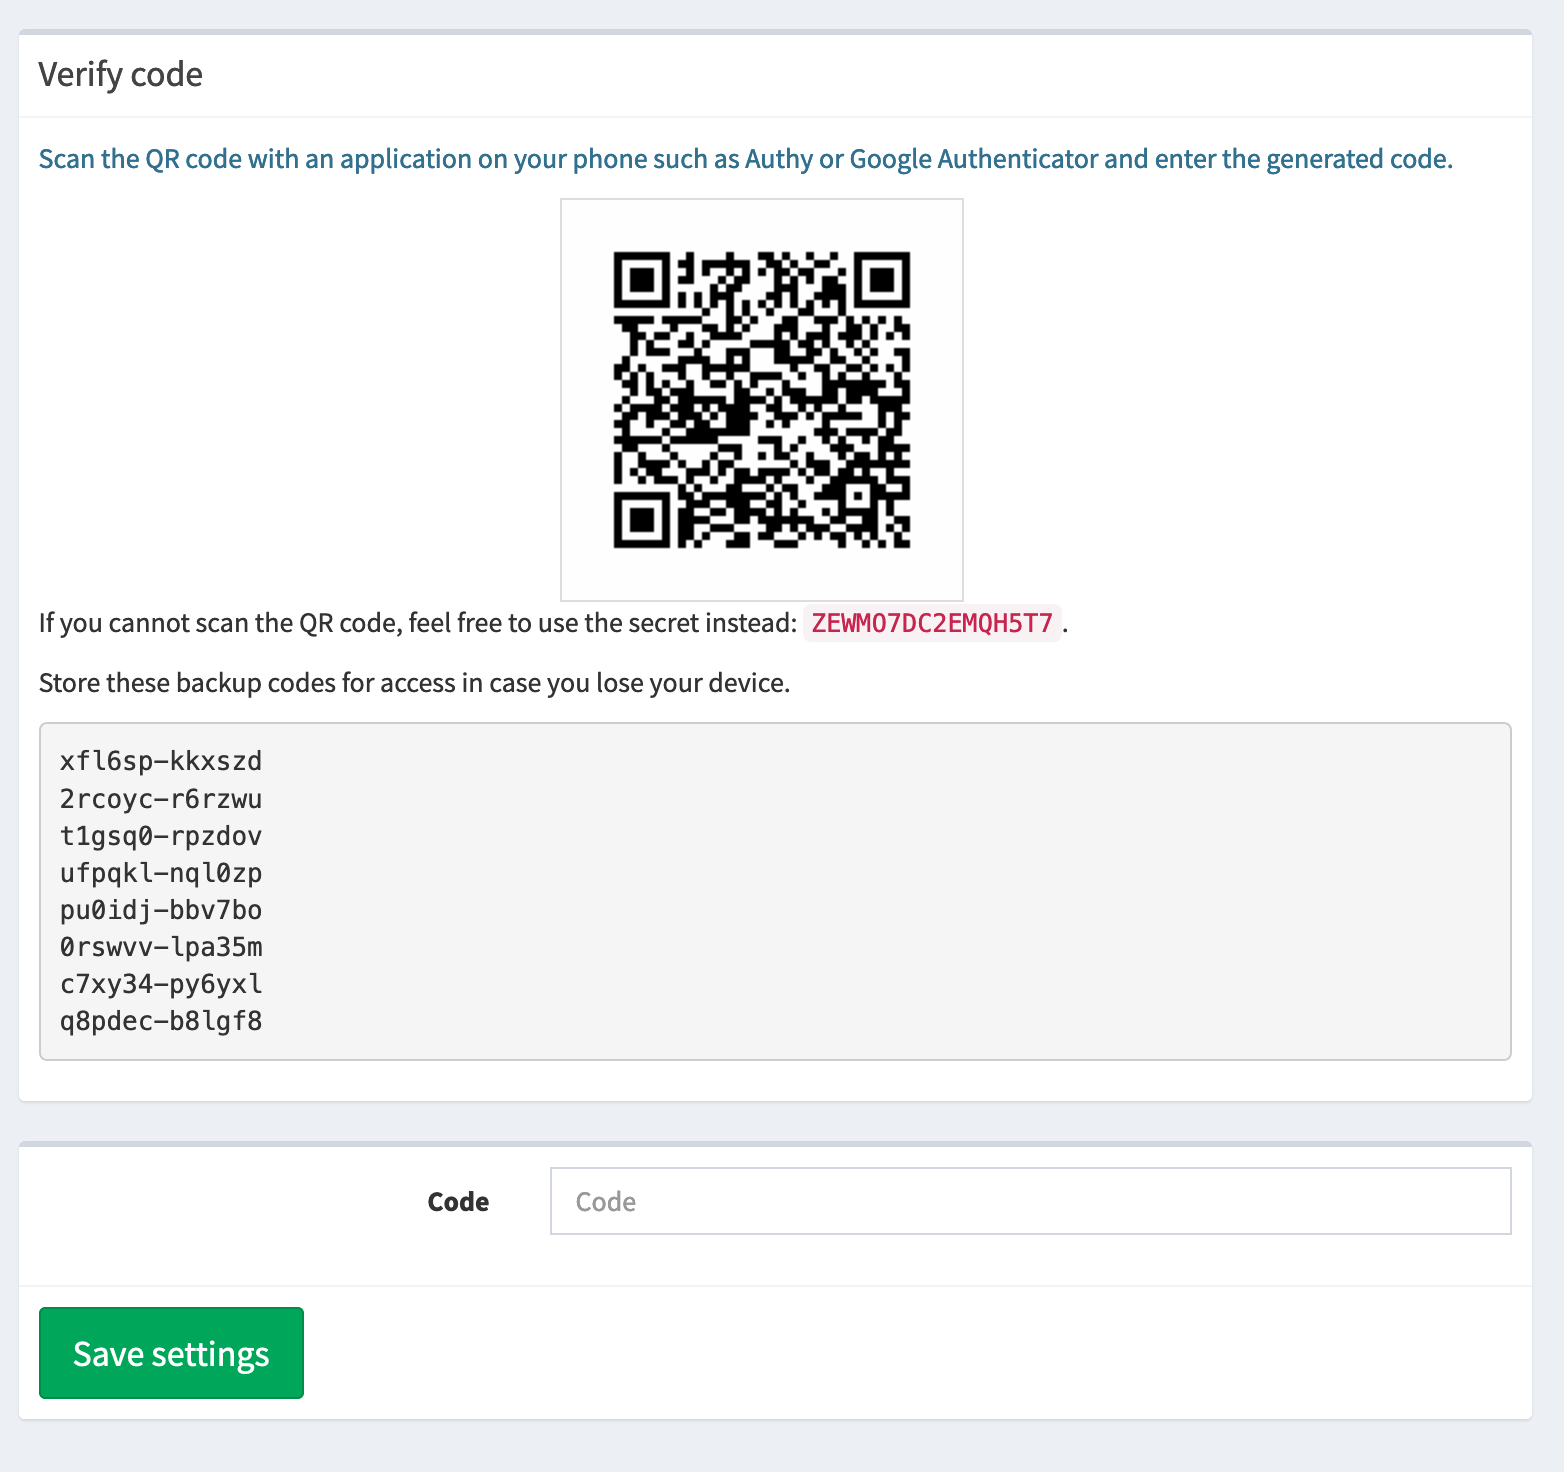Click the QR code image
Screen dimensions: 1564x1472
pos(761,398)
